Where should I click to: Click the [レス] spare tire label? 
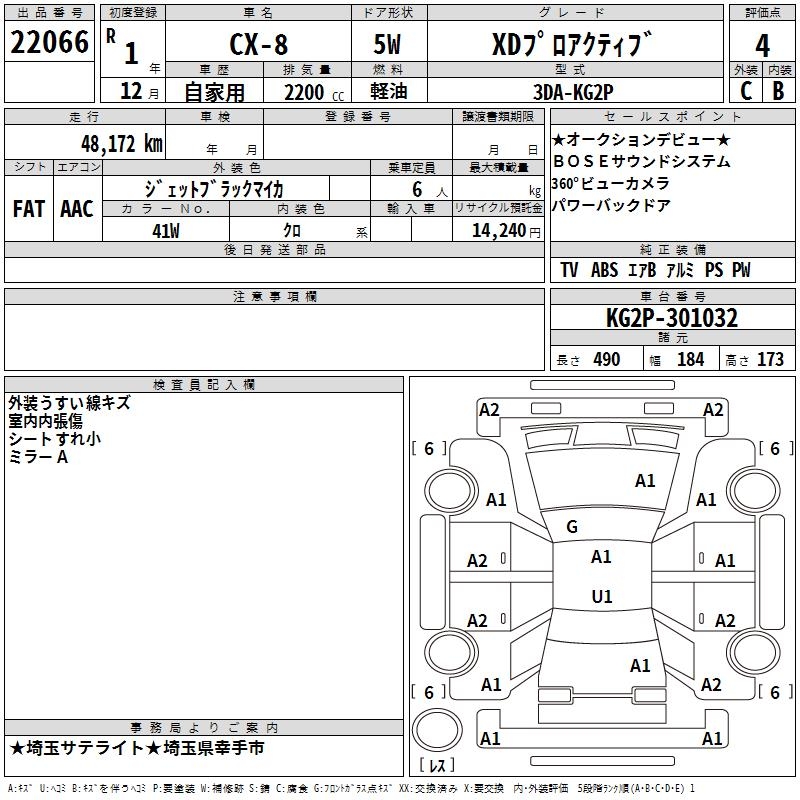(x=437, y=765)
